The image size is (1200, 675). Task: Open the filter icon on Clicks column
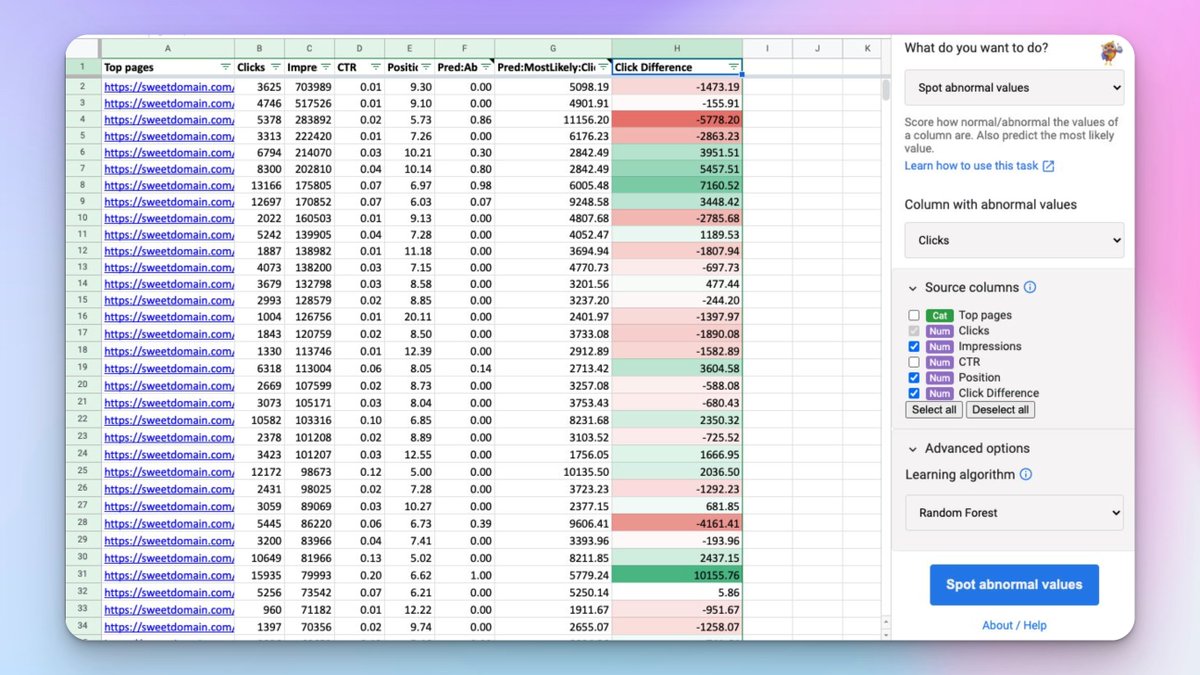point(276,67)
